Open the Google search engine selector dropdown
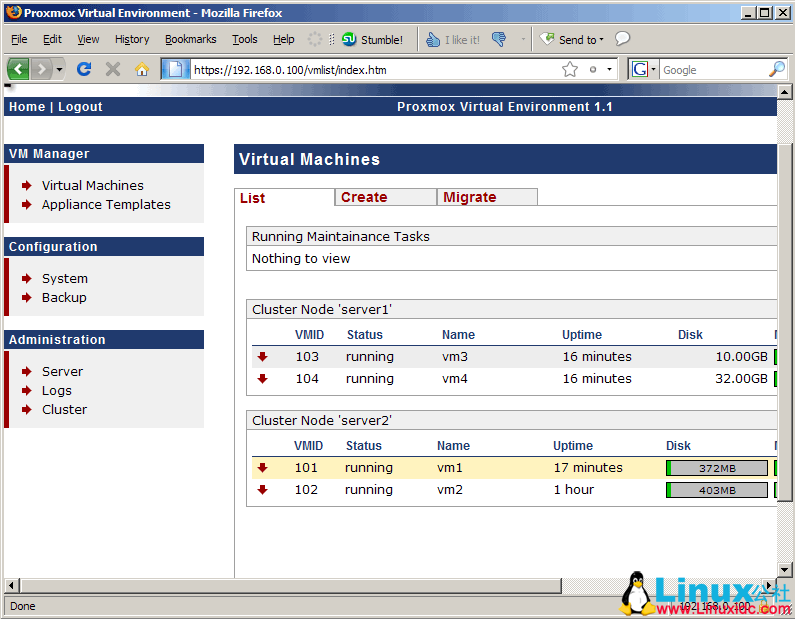The width and height of the screenshot is (795, 619). [x=644, y=69]
